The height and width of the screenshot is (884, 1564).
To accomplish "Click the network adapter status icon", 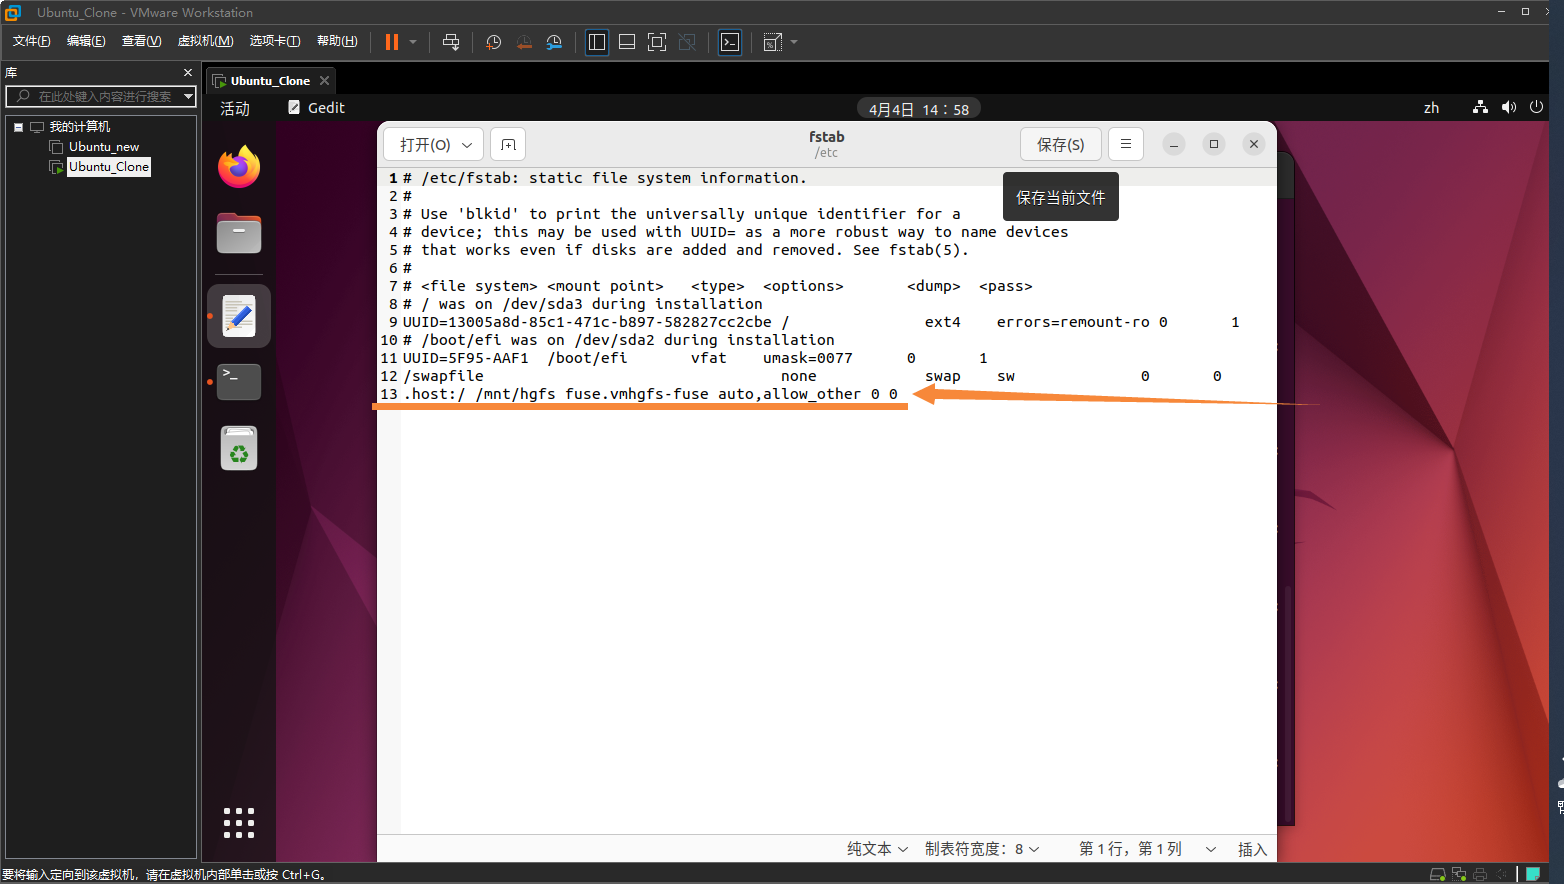I will coord(1459,874).
